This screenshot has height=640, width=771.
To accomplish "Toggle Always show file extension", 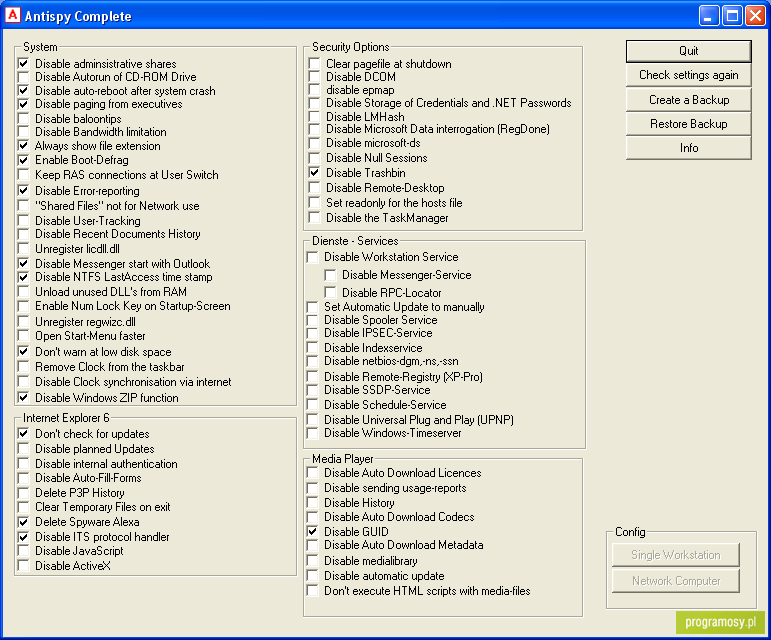I will [23, 145].
